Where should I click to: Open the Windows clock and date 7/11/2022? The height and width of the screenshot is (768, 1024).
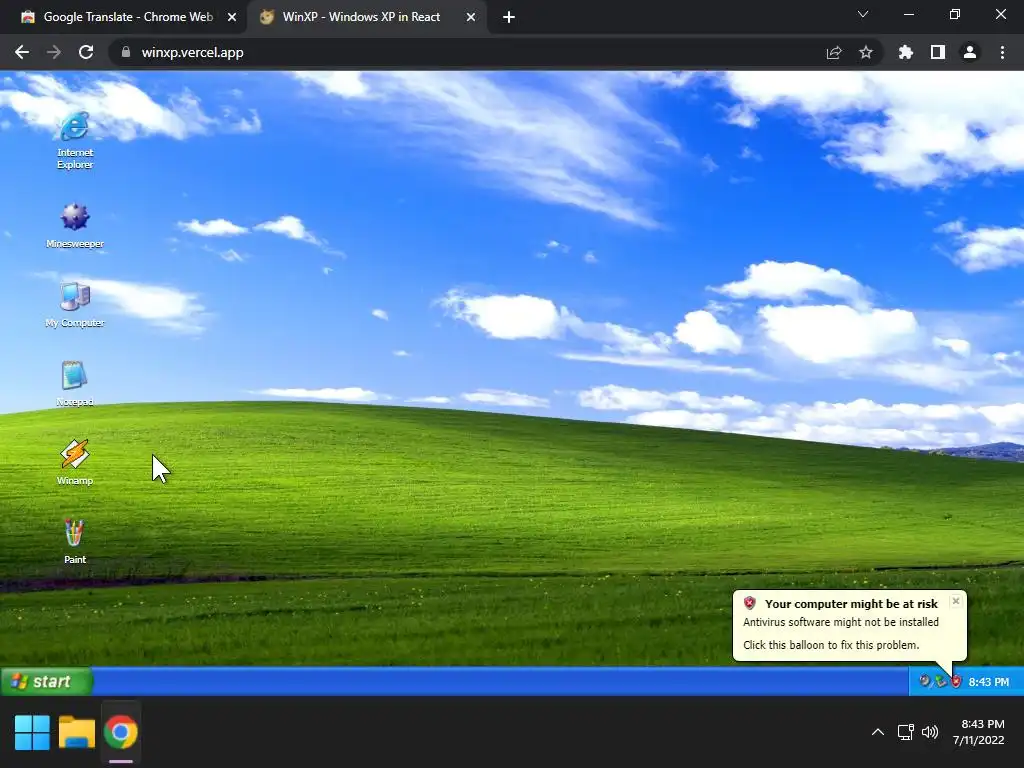(978, 732)
